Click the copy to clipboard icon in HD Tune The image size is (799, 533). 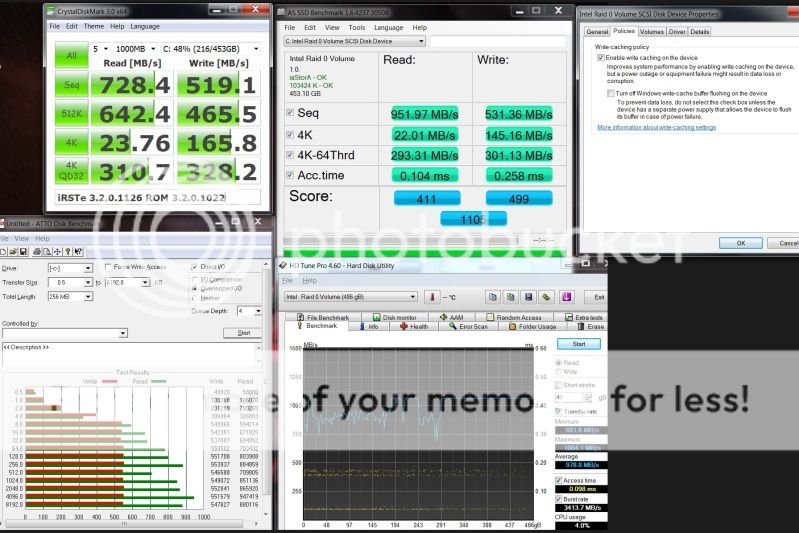click(493, 297)
